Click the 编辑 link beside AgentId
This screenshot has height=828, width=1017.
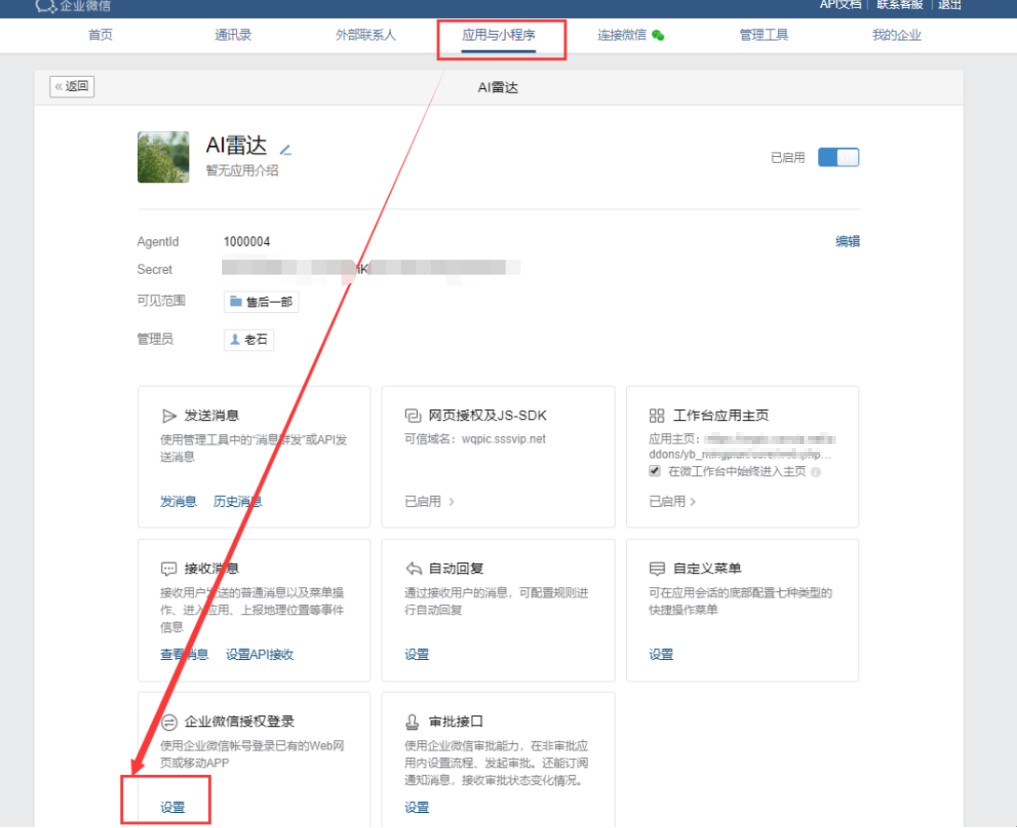[848, 241]
